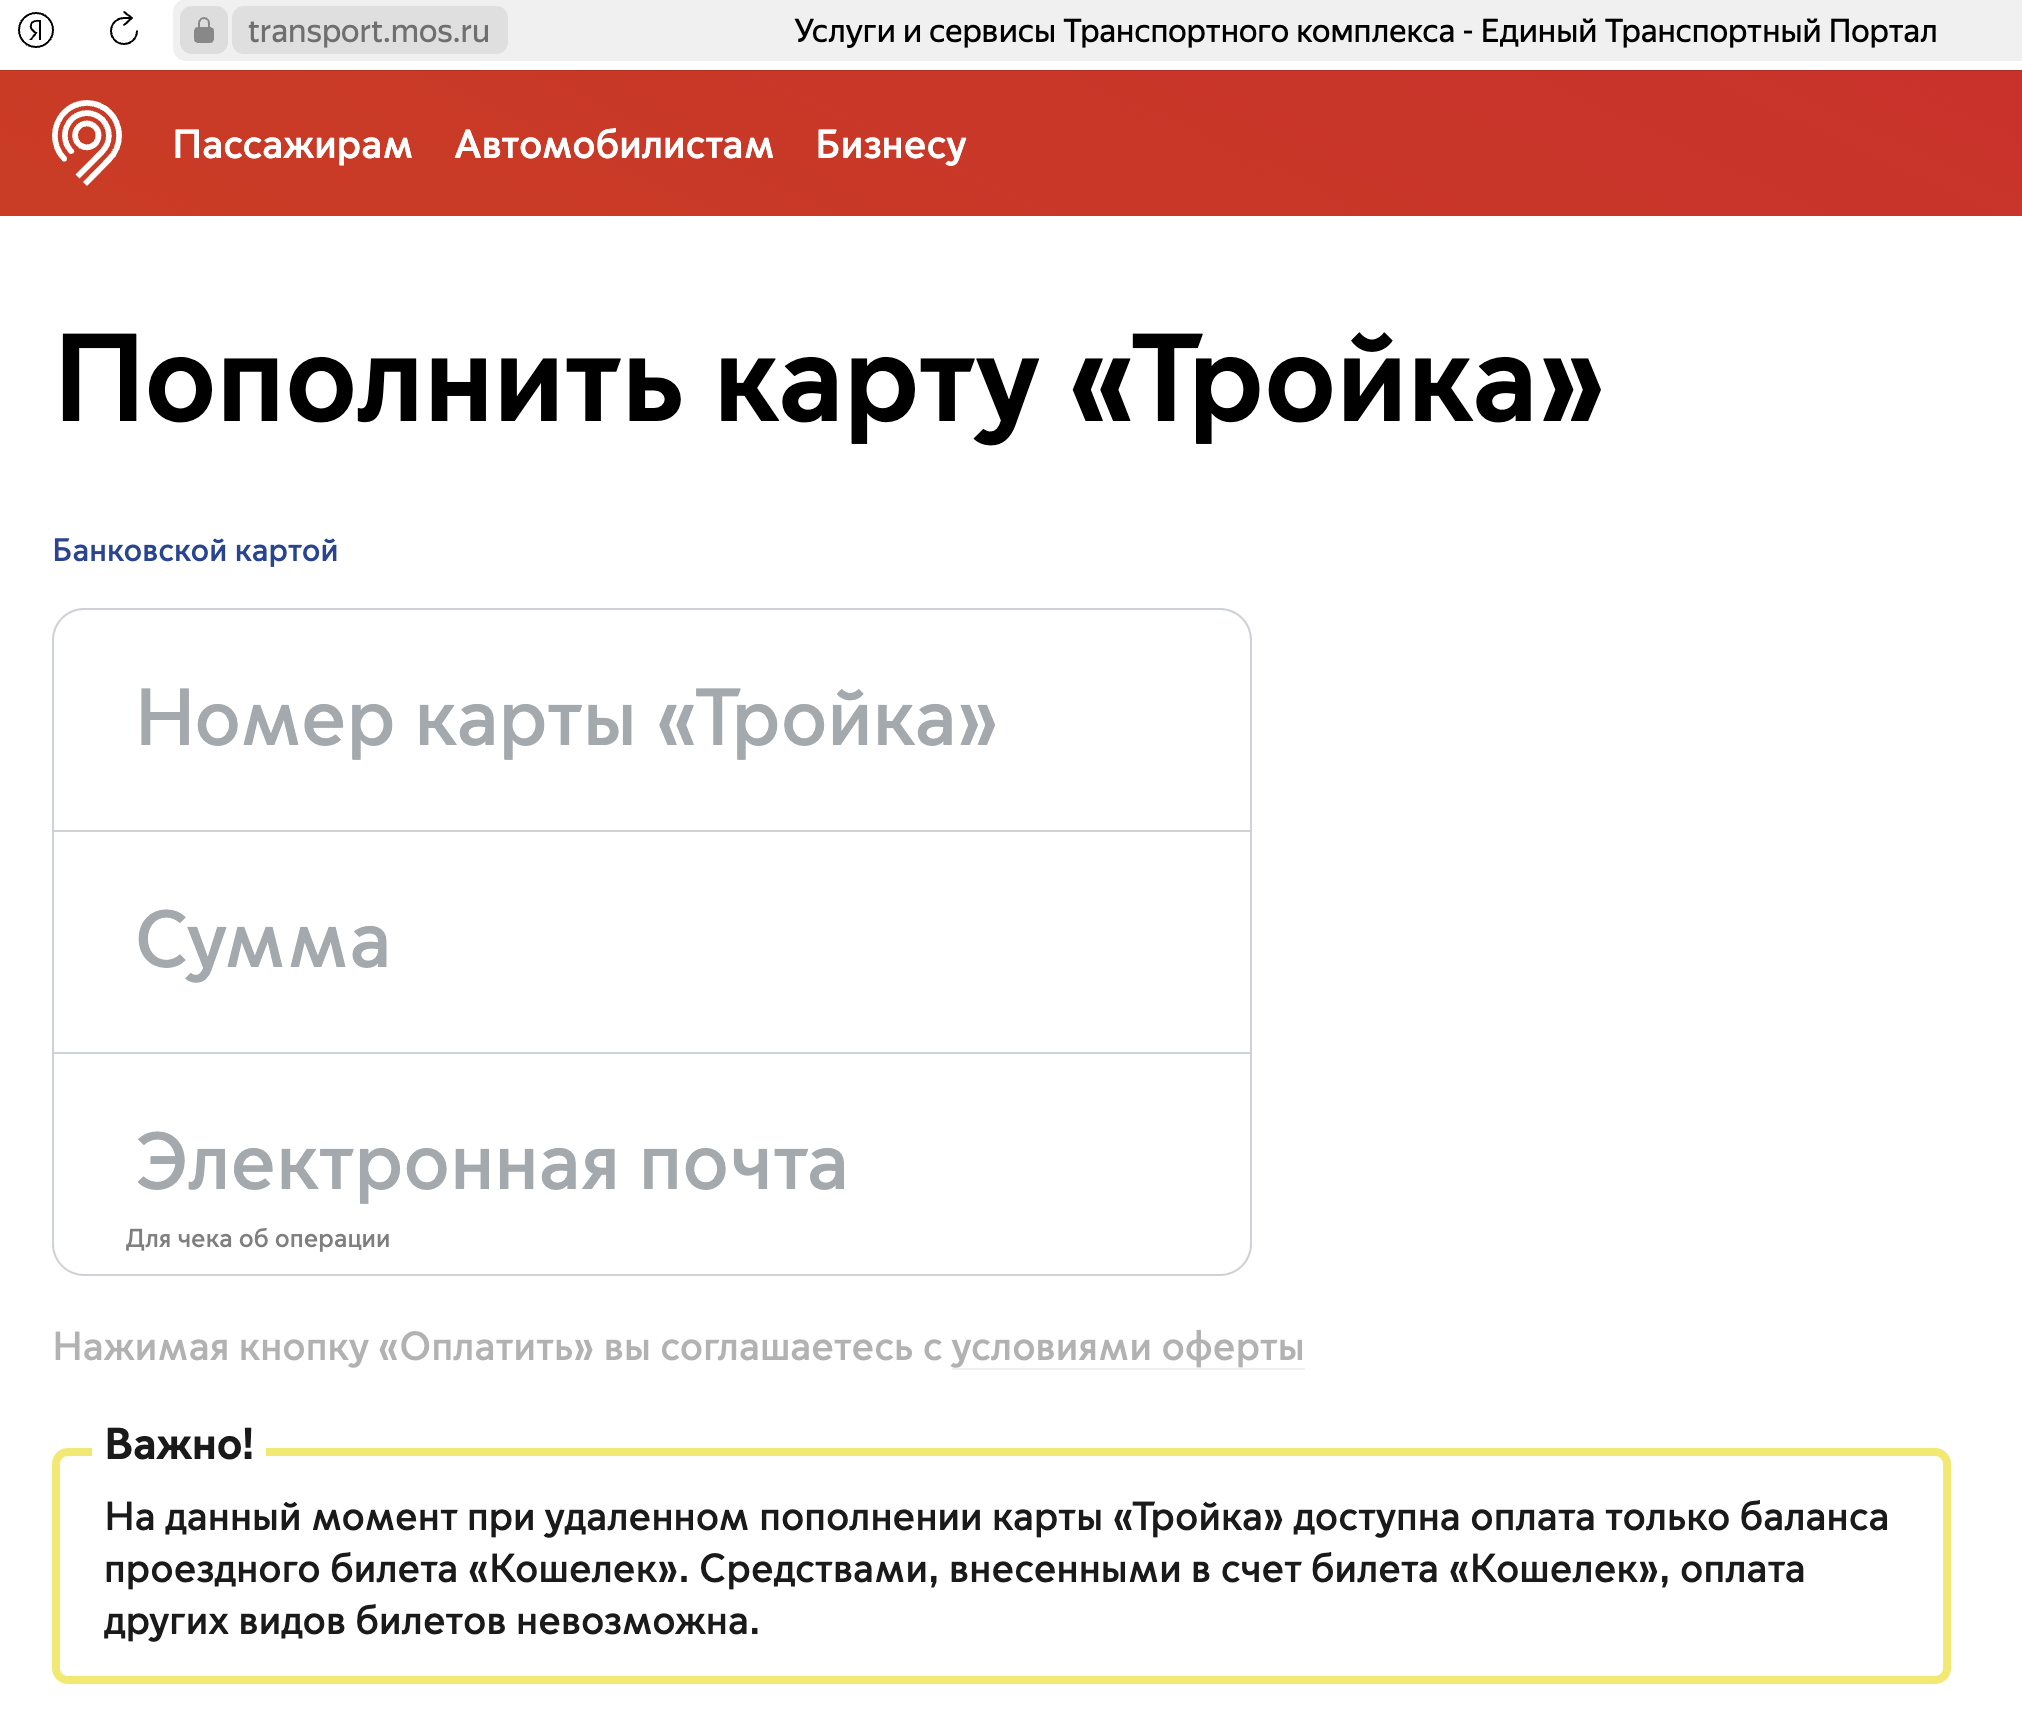Image resolution: width=2022 pixels, height=1710 pixels.
Task: Open the Пассажирам menu
Action: tap(293, 144)
